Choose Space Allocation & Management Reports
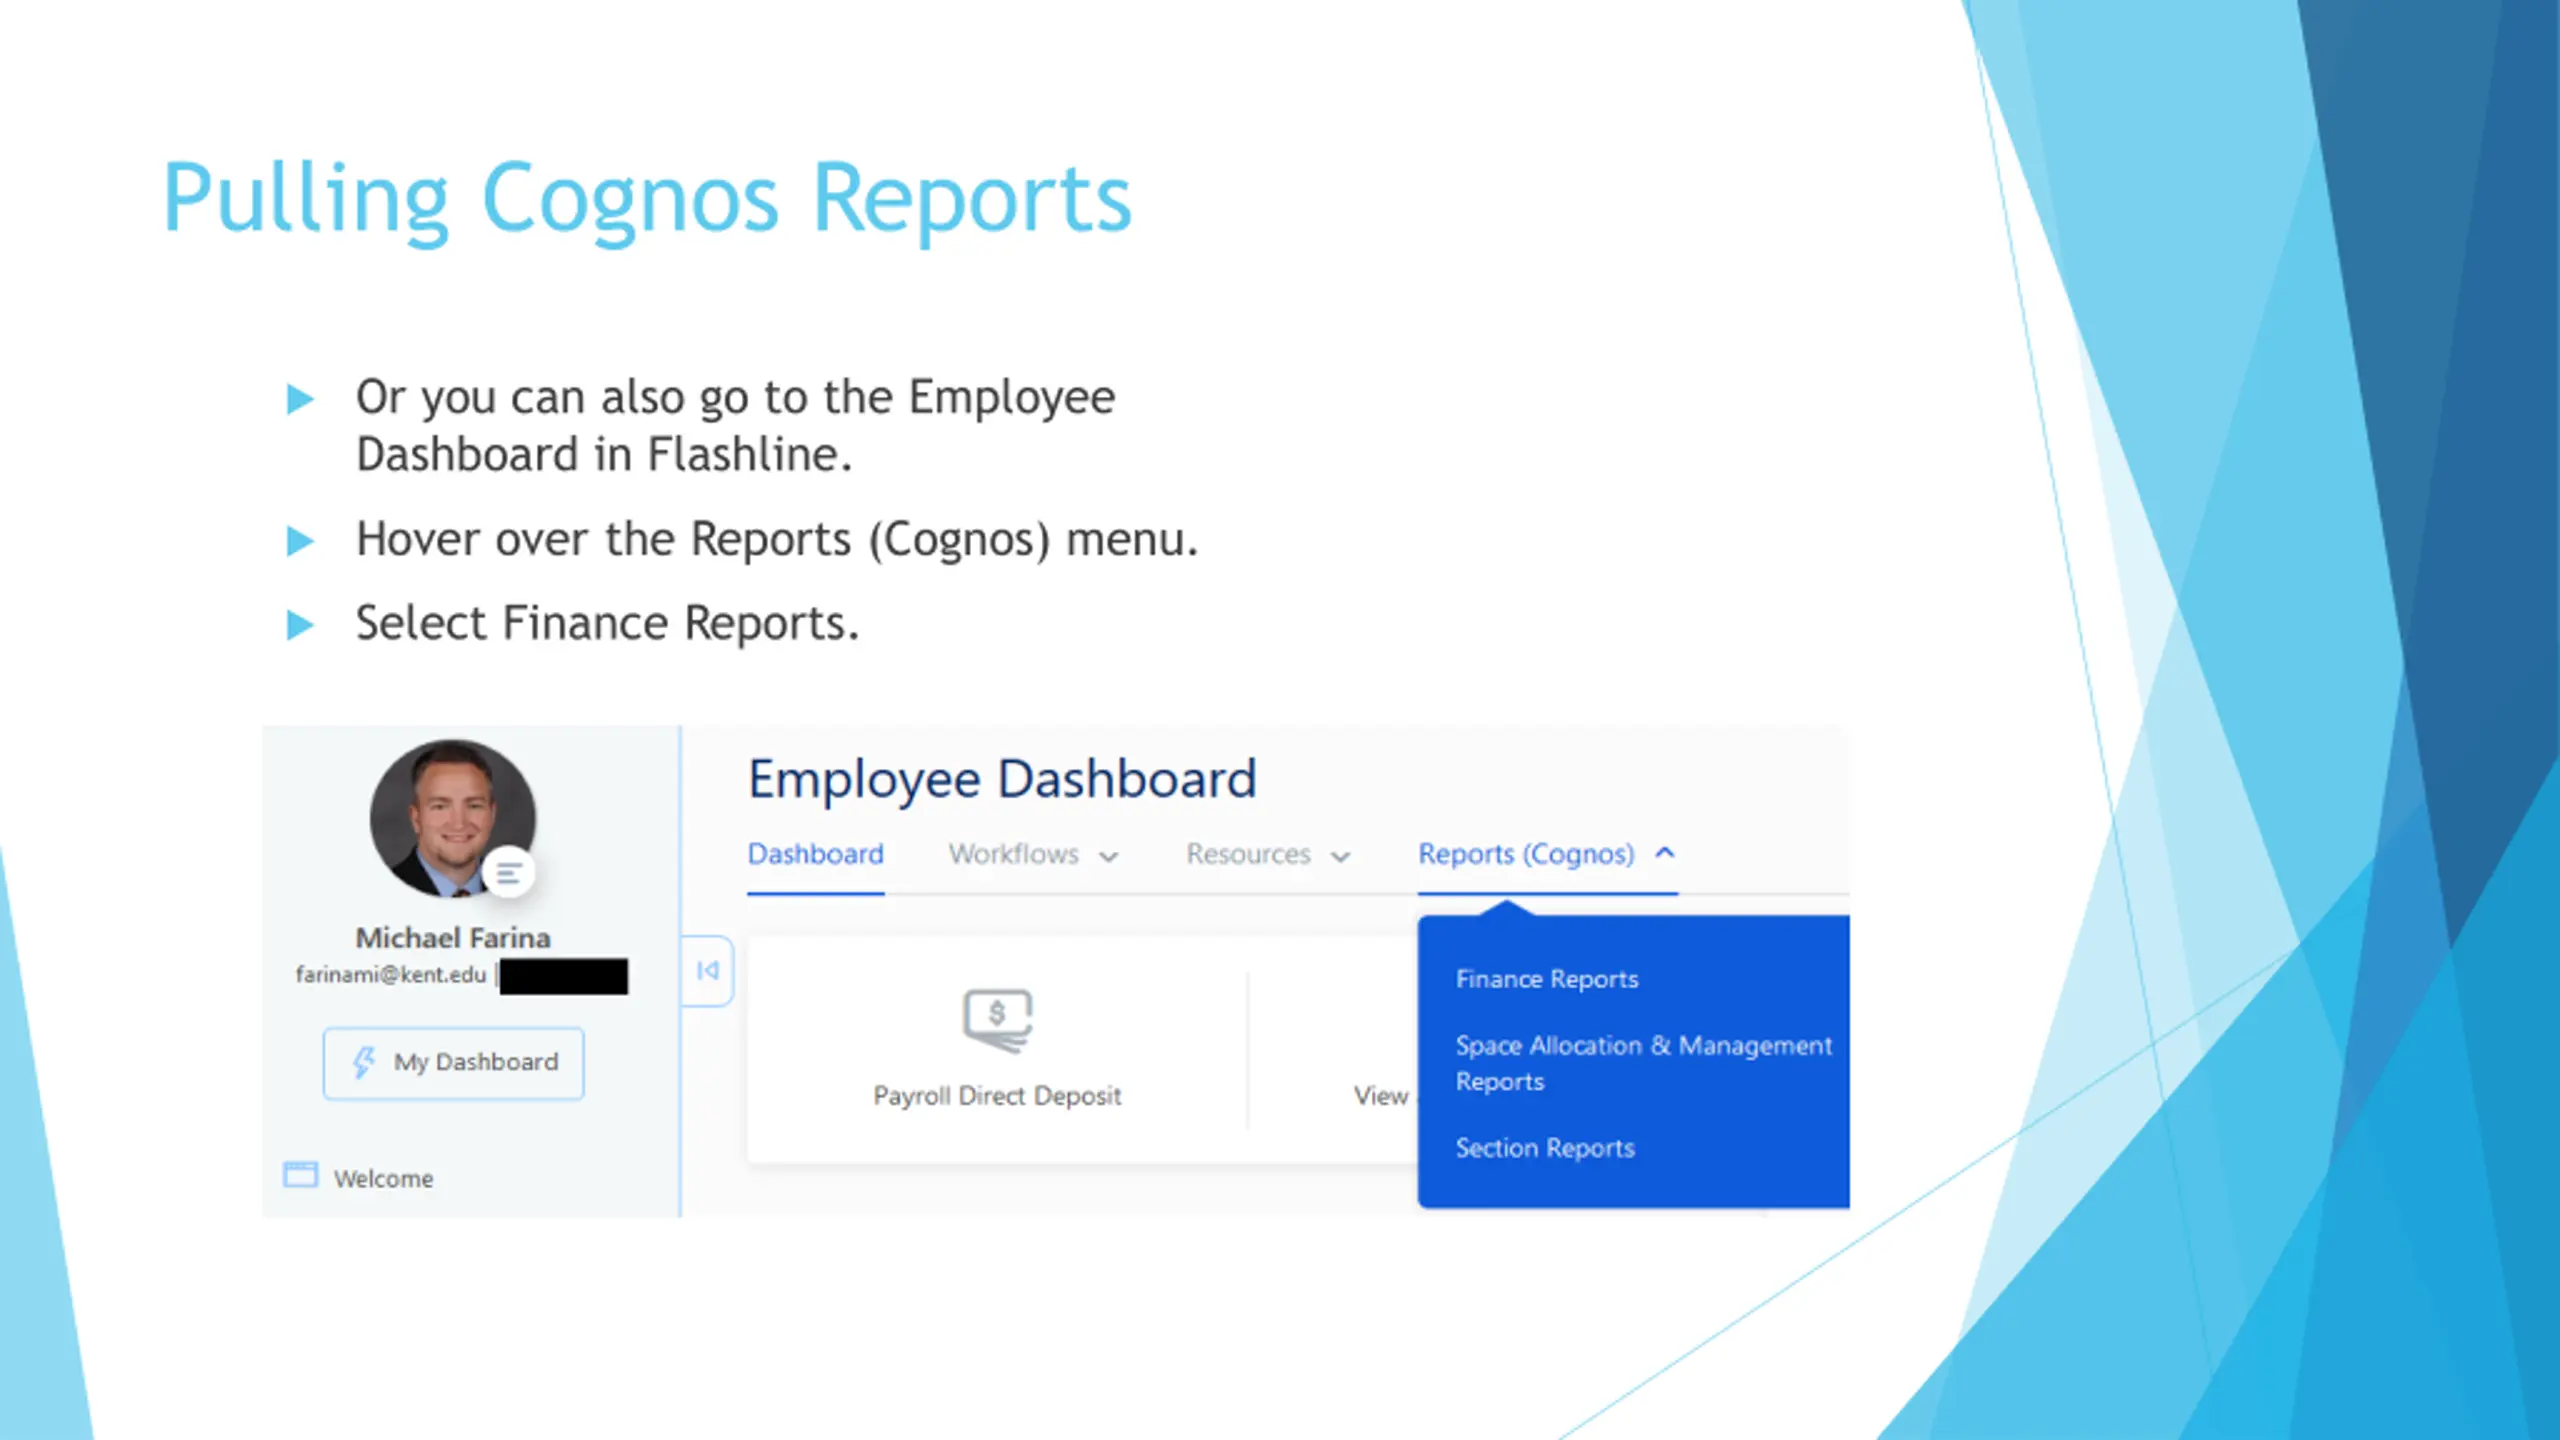Screen dimensions: 2560x1440 click(x=1643, y=1063)
